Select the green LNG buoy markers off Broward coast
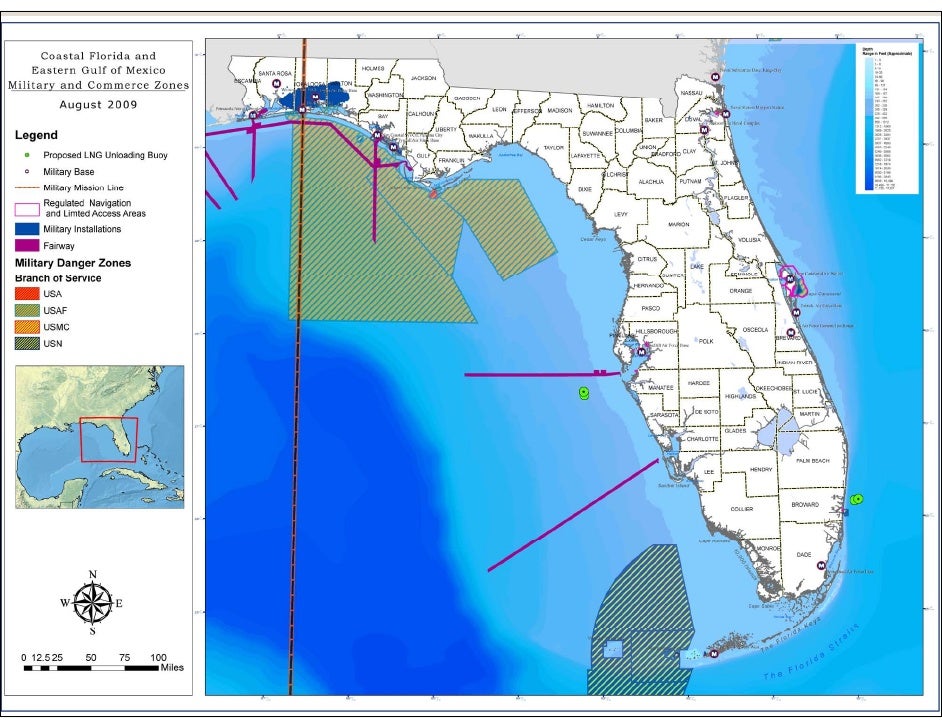 857,499
